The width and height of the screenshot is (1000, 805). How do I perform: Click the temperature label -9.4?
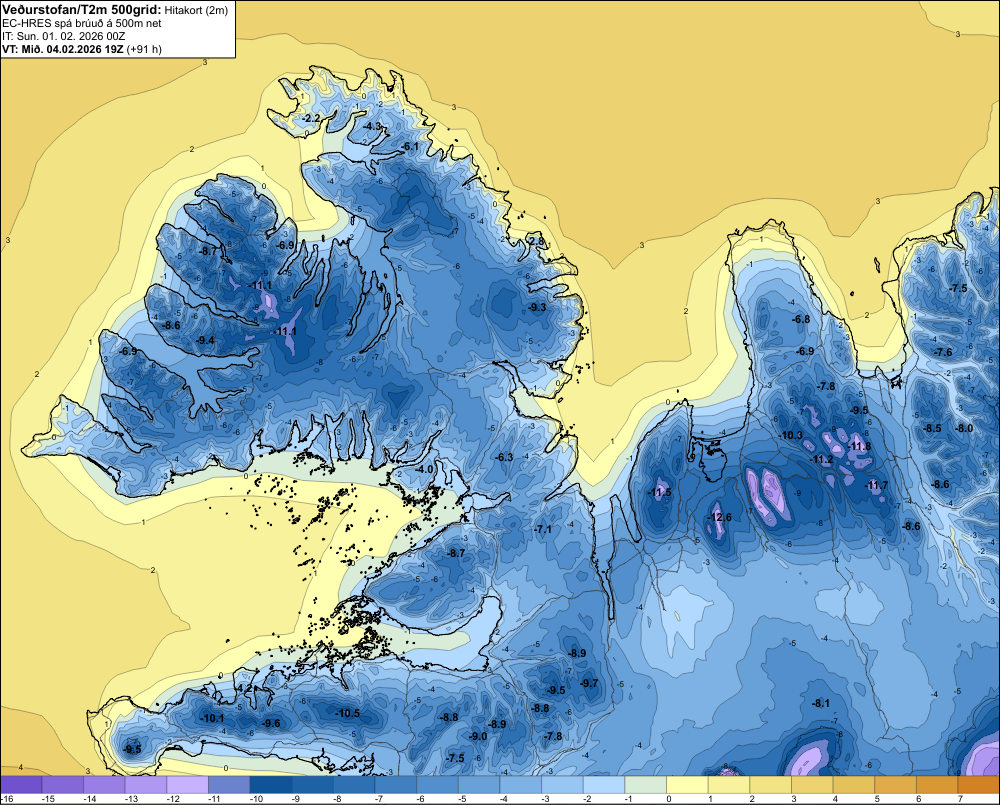point(205,340)
